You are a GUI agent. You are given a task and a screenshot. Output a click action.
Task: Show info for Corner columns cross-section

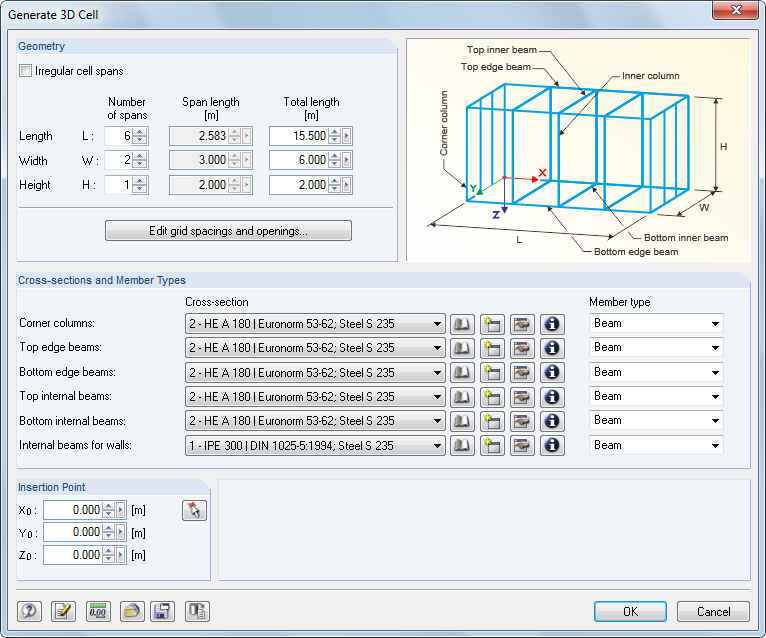click(x=552, y=324)
